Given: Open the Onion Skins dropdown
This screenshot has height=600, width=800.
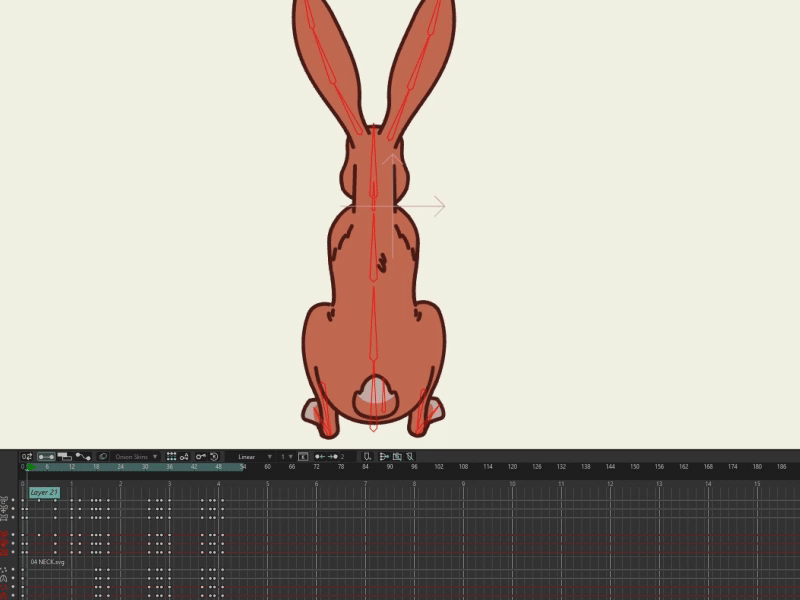Looking at the screenshot, I should 136,457.
